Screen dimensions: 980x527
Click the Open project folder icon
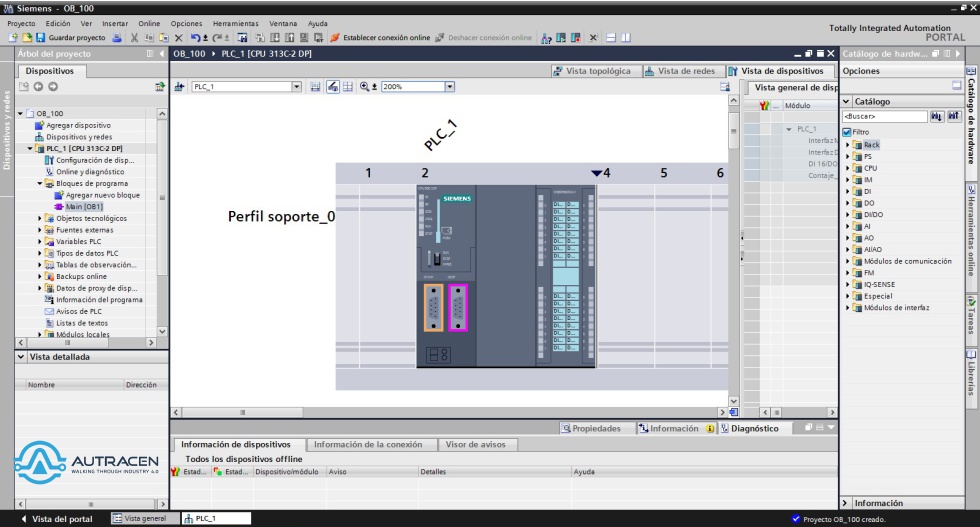27,38
